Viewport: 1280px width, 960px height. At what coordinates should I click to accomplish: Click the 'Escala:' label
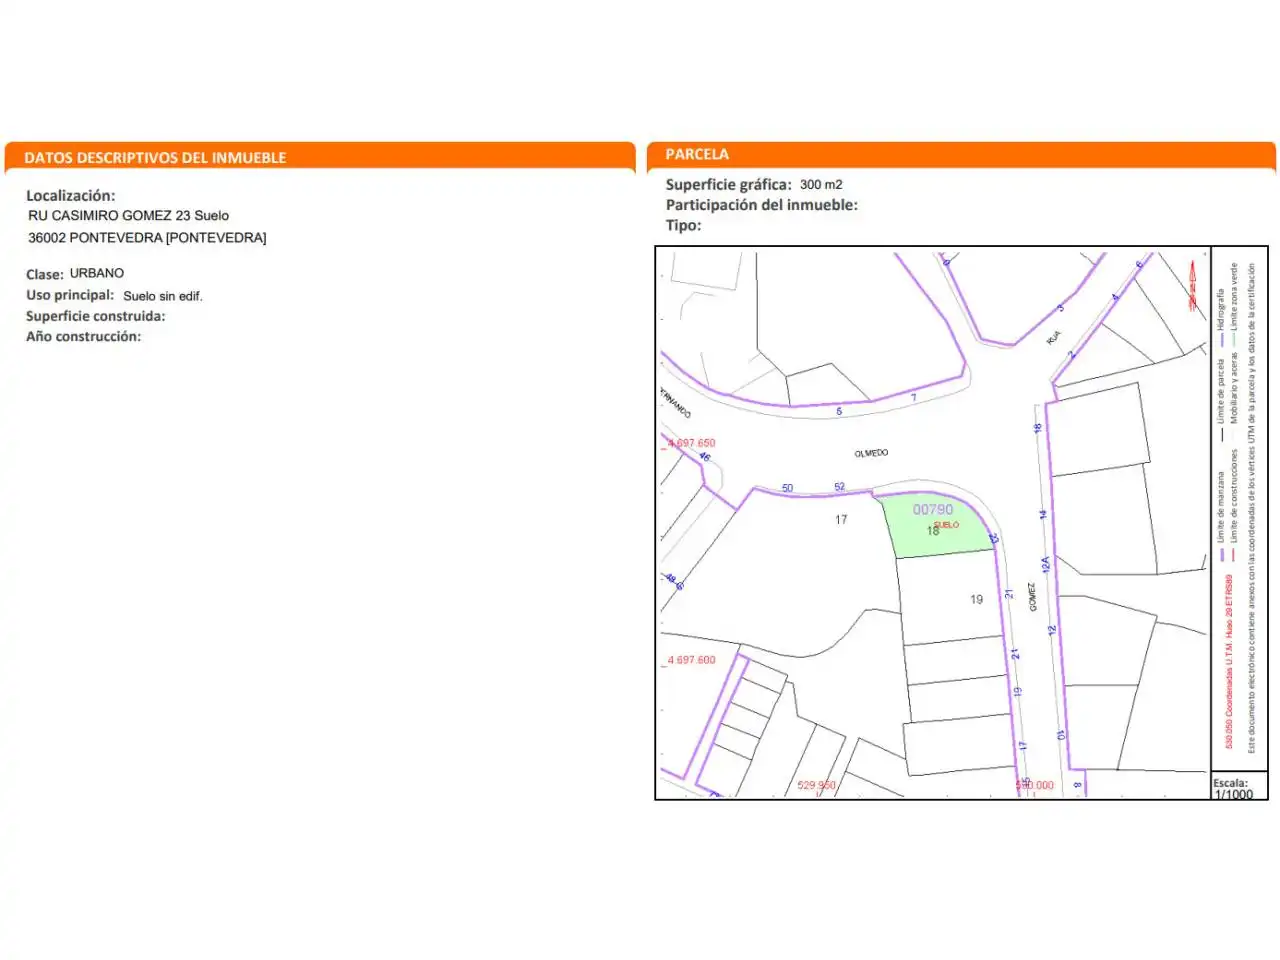click(1231, 783)
